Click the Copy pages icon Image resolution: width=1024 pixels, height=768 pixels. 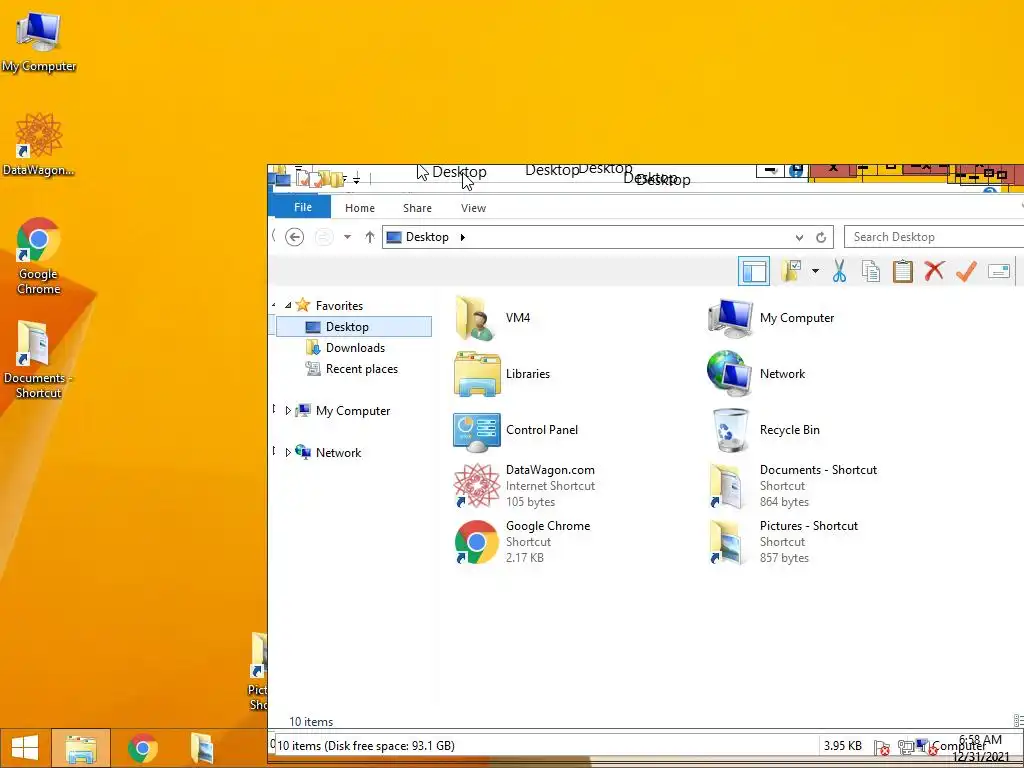pos(871,270)
